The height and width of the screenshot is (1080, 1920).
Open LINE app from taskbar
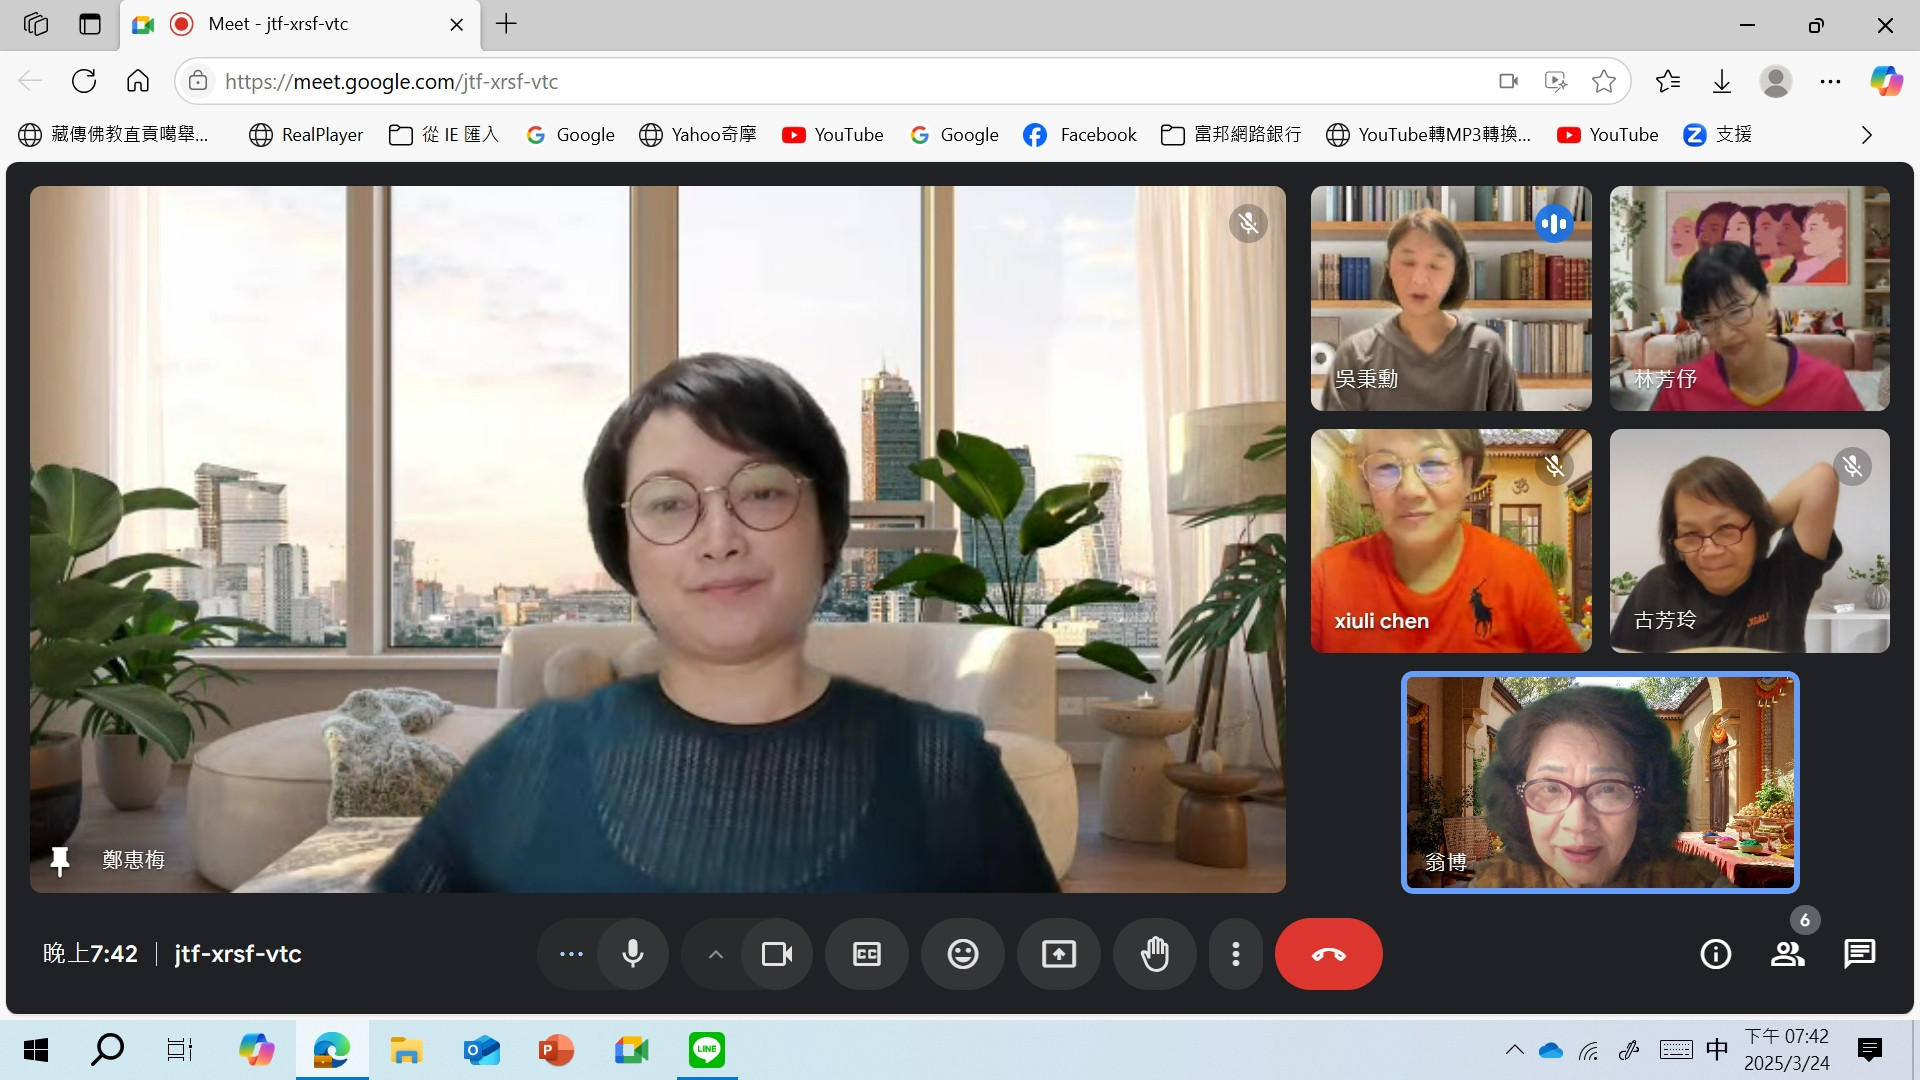pyautogui.click(x=707, y=1050)
